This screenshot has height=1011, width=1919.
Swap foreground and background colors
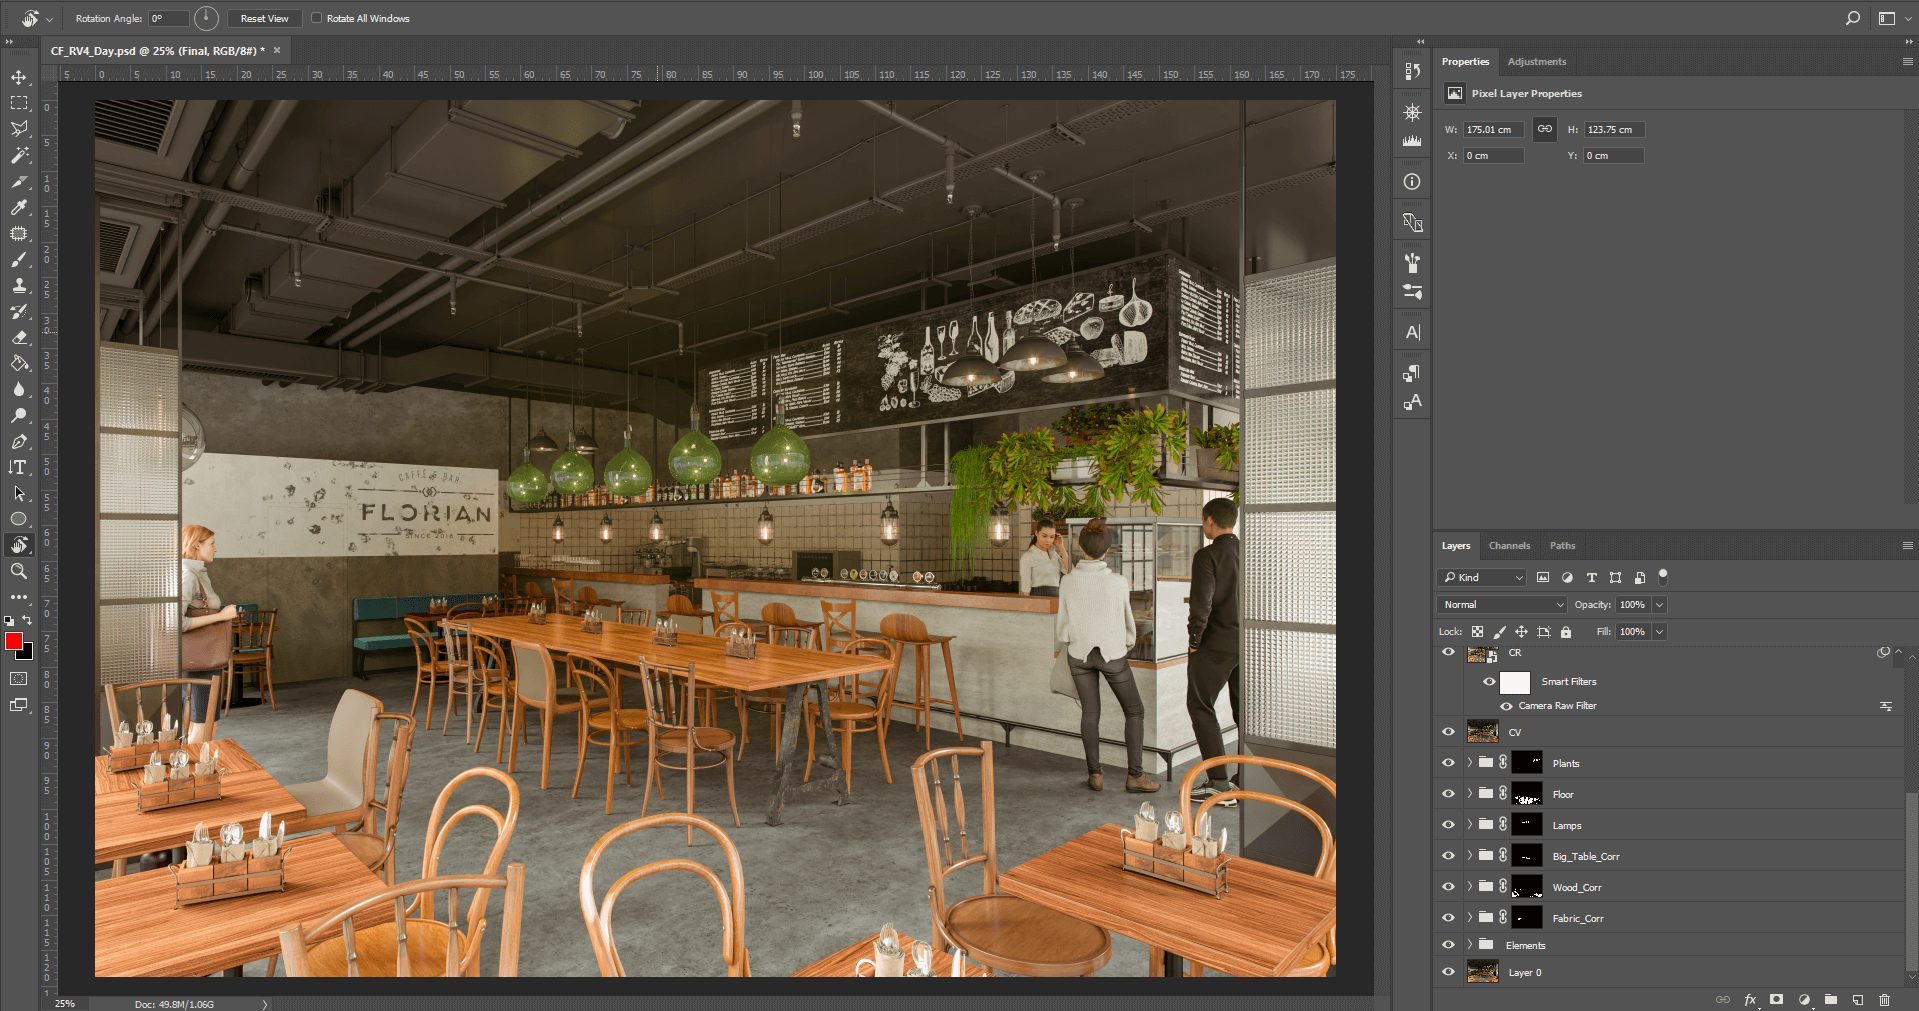tap(27, 620)
